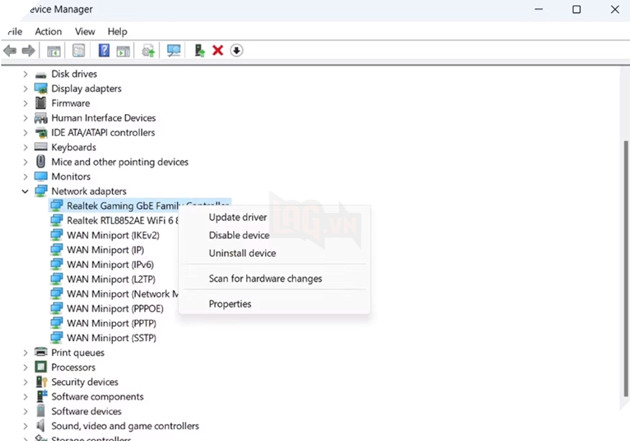This screenshot has height=441, width=630.
Task: Click the Software components icon
Action: (41, 396)
